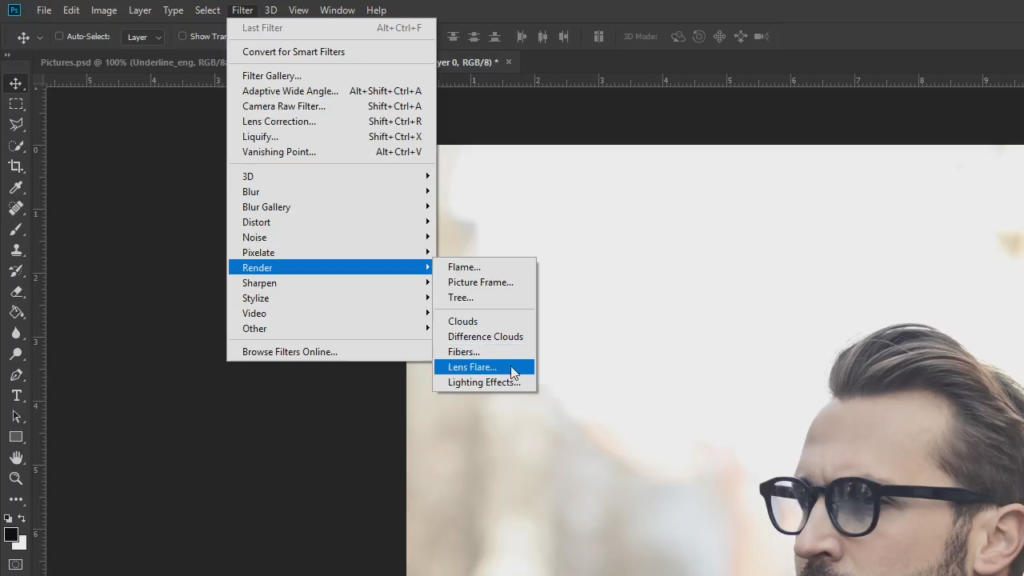Toggle Quick Mask mode icon
Image resolution: width=1024 pixels, height=576 pixels.
pyautogui.click(x=16, y=565)
